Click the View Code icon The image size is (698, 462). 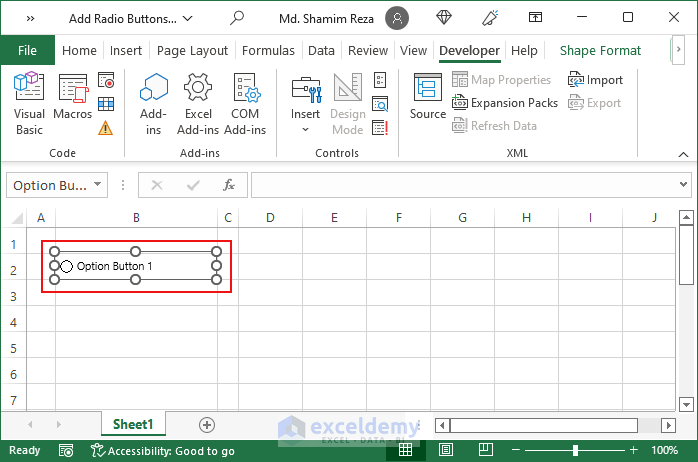(x=380, y=104)
